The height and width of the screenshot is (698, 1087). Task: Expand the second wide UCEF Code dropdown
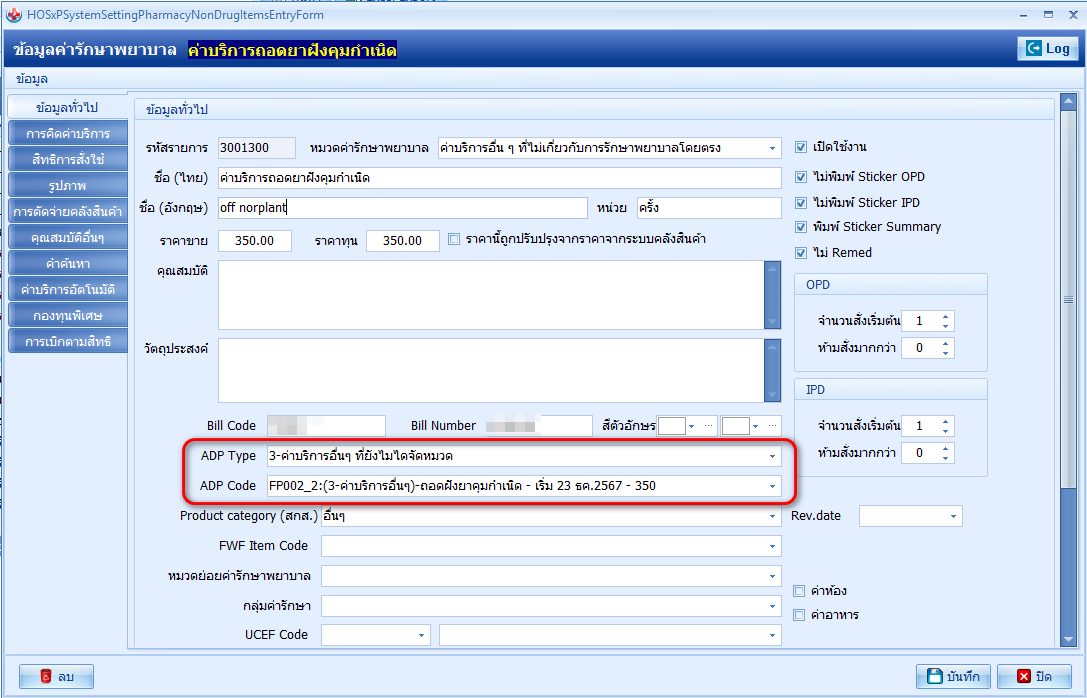point(772,635)
